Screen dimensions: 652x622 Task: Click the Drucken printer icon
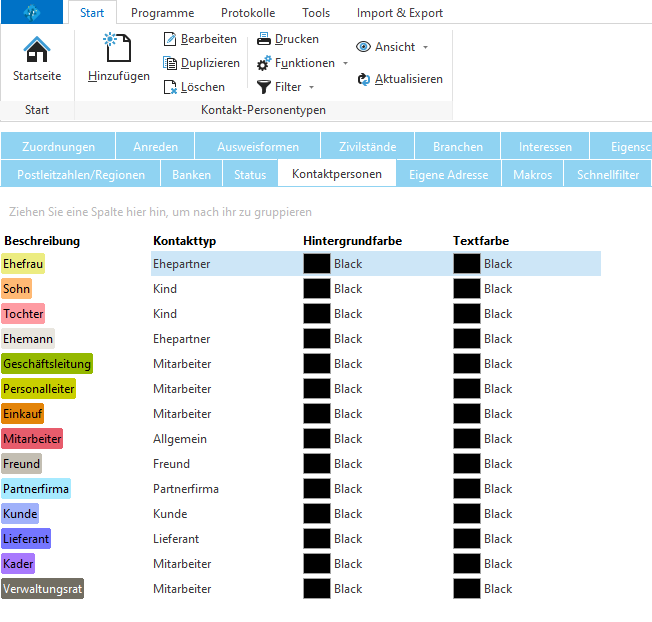pyautogui.click(x=264, y=39)
